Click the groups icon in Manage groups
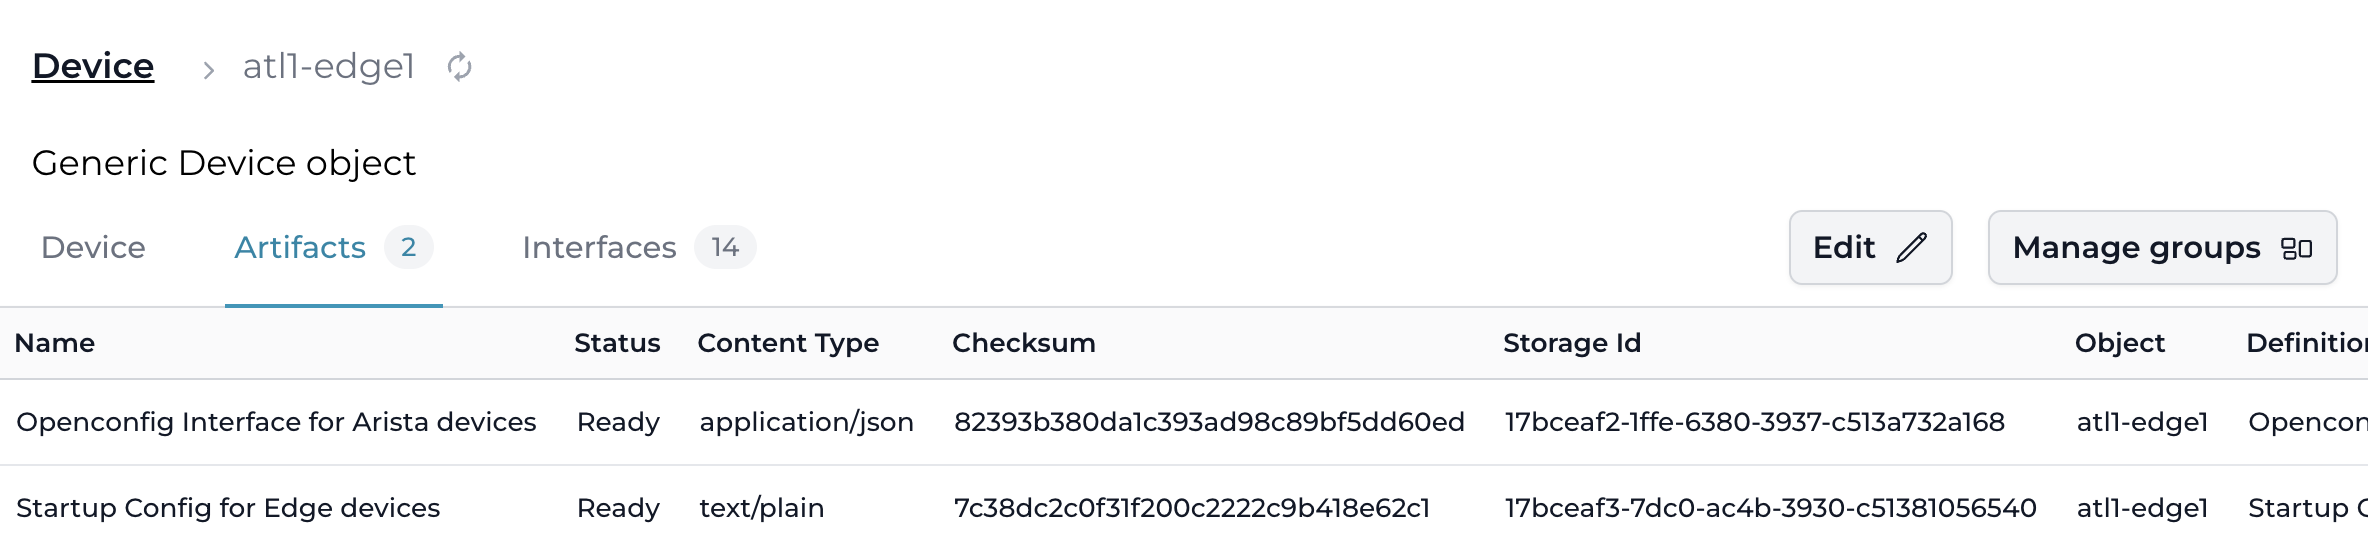 tap(2296, 248)
